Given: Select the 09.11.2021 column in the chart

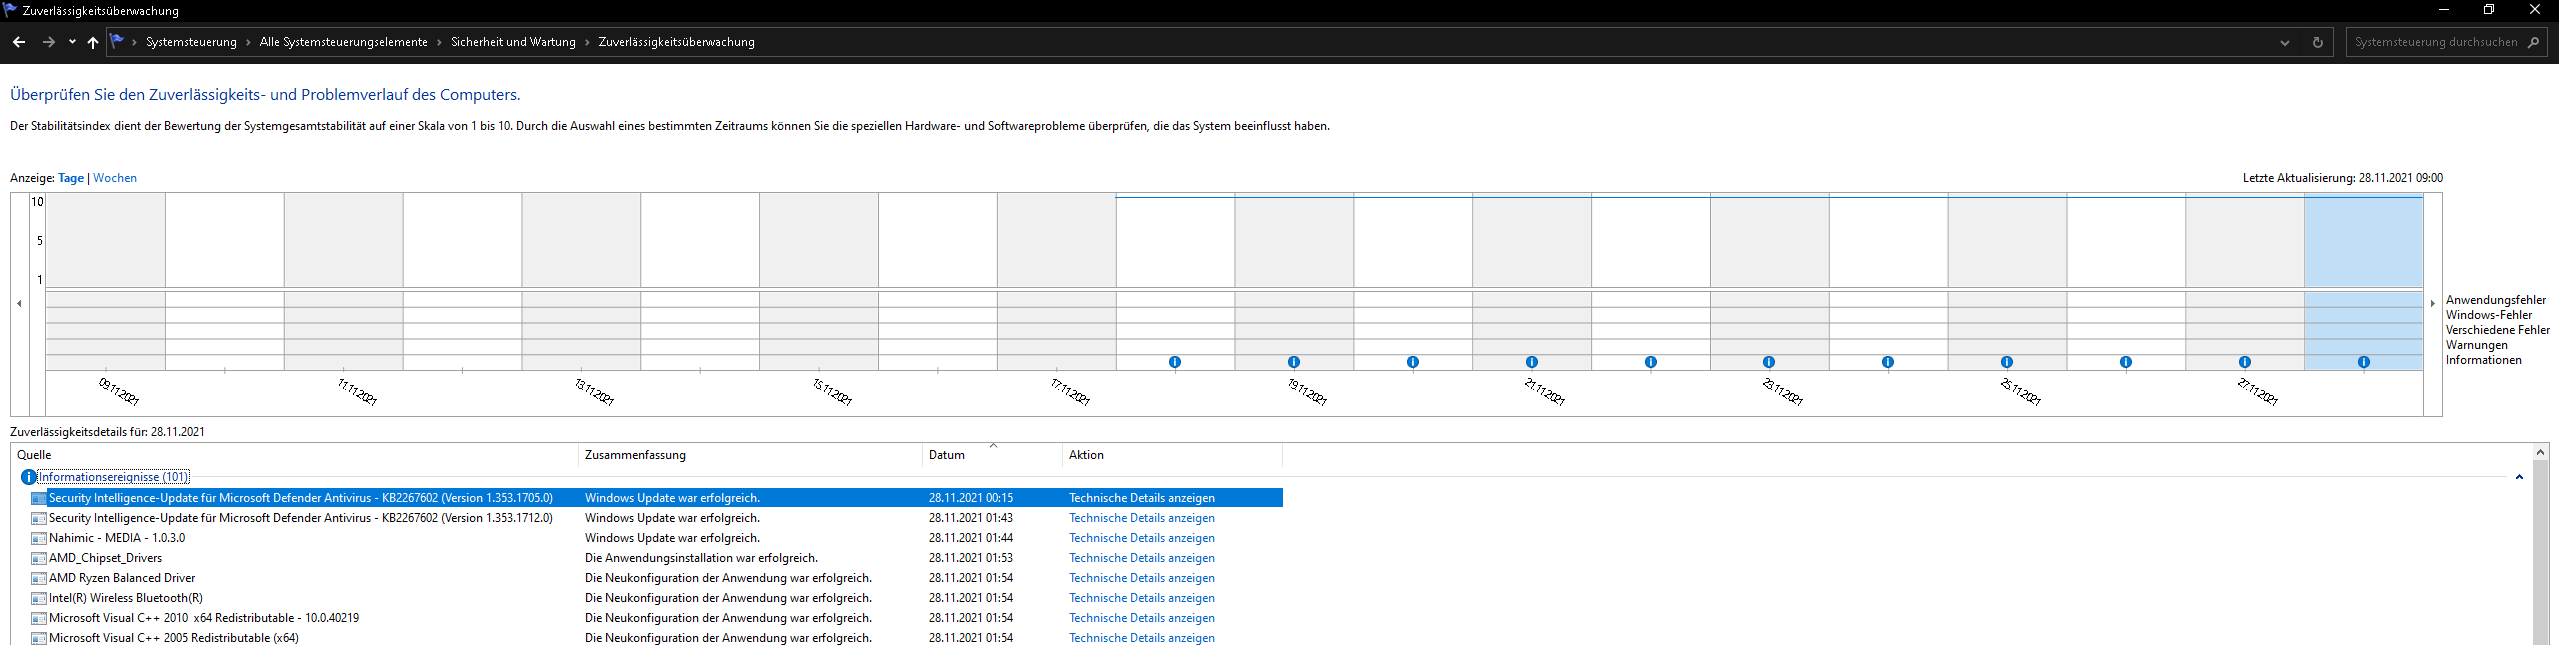Looking at the screenshot, I should click(x=105, y=282).
